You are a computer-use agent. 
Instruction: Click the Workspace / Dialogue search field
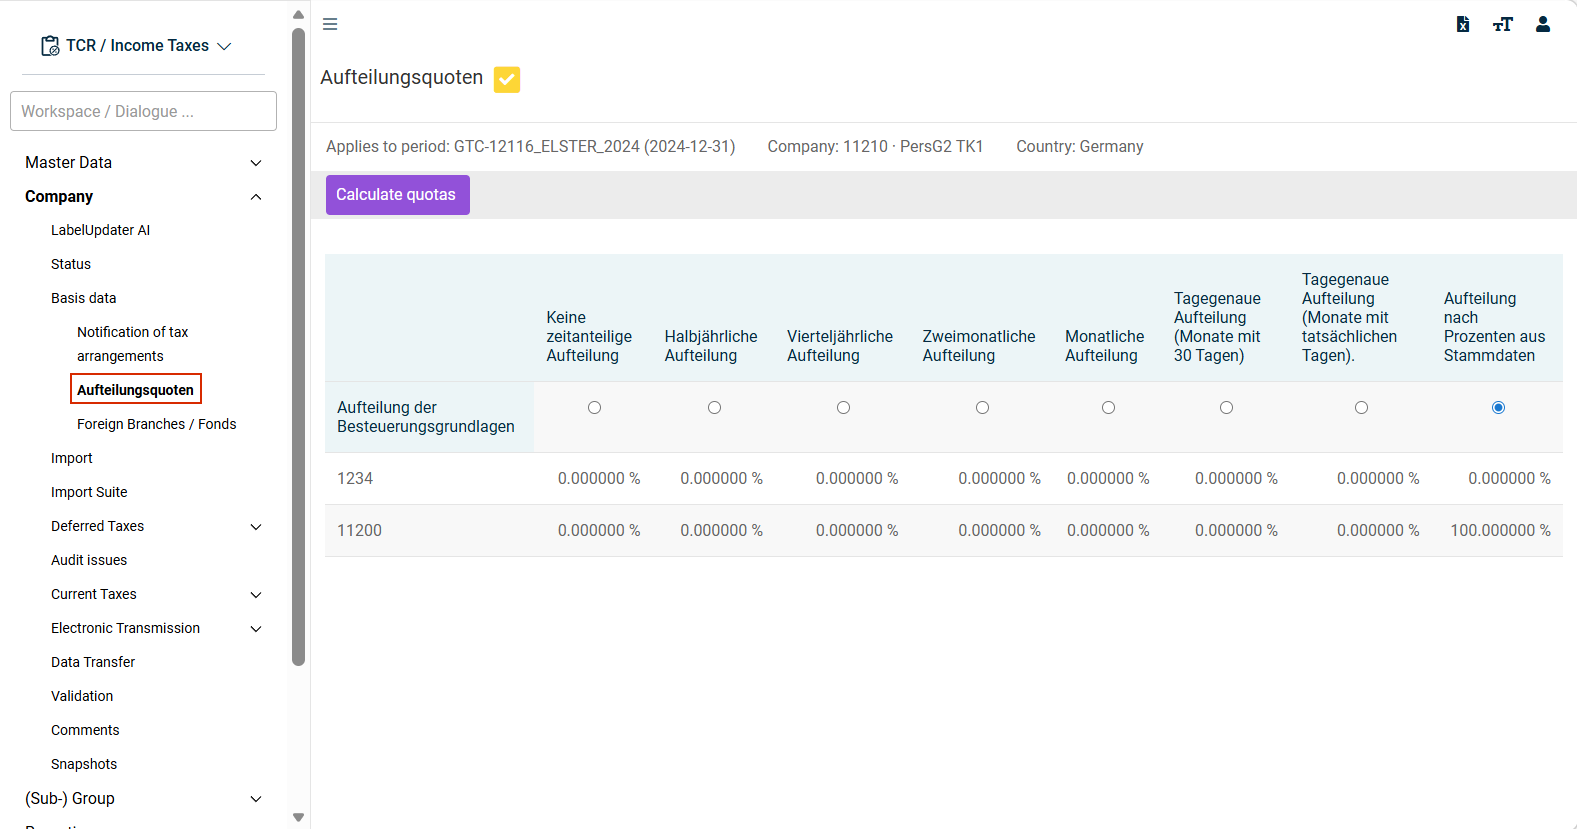click(143, 111)
